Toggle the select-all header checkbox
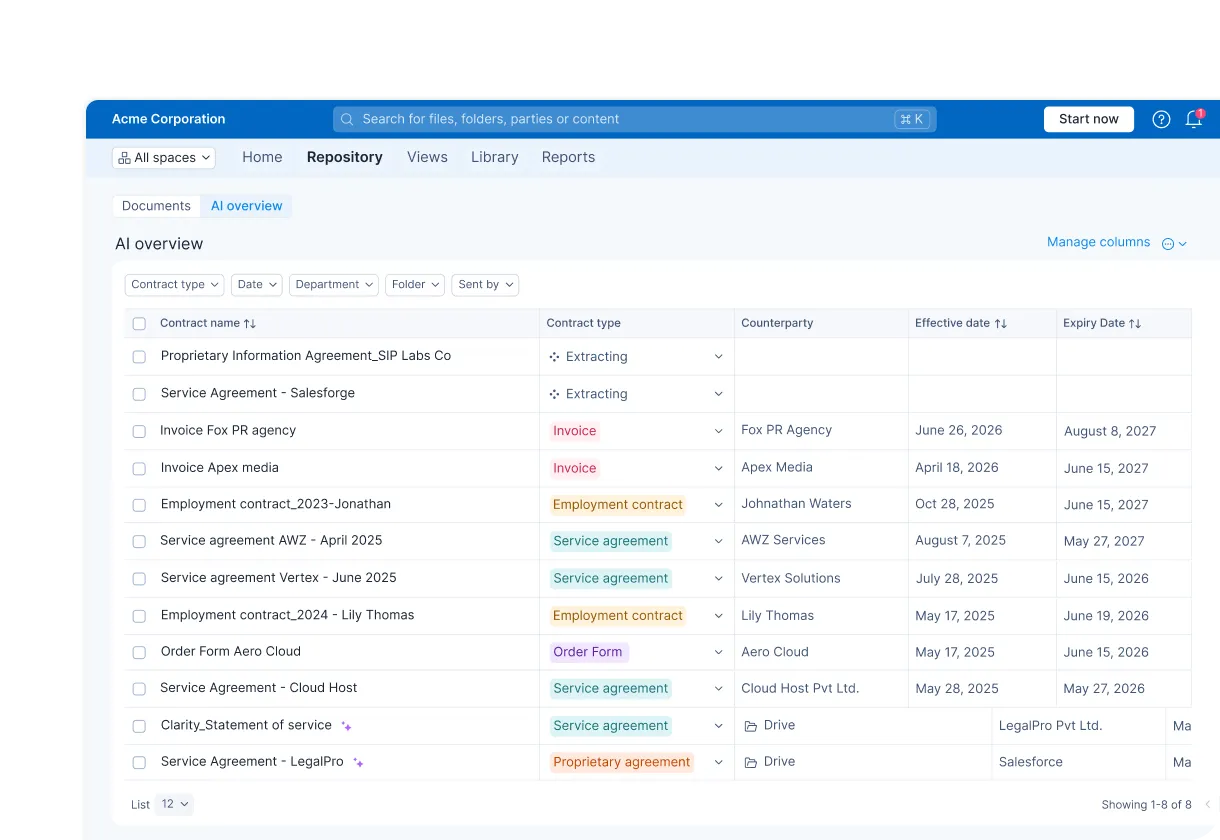This screenshot has width=1220, height=840. click(139, 323)
